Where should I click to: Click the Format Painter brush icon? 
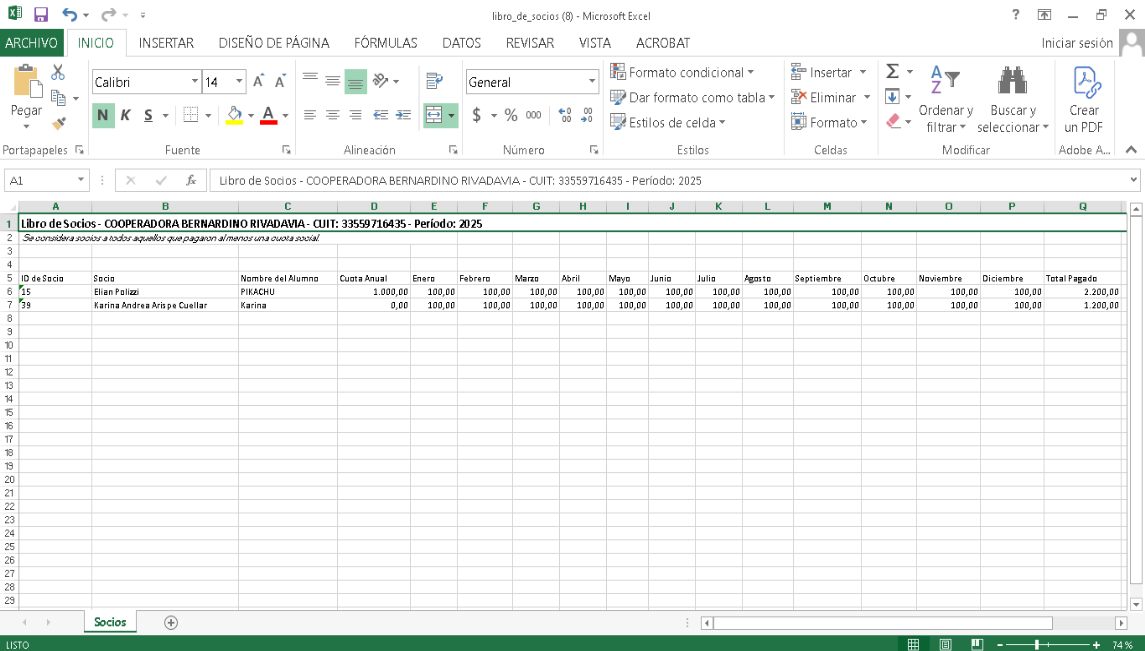tap(58, 124)
